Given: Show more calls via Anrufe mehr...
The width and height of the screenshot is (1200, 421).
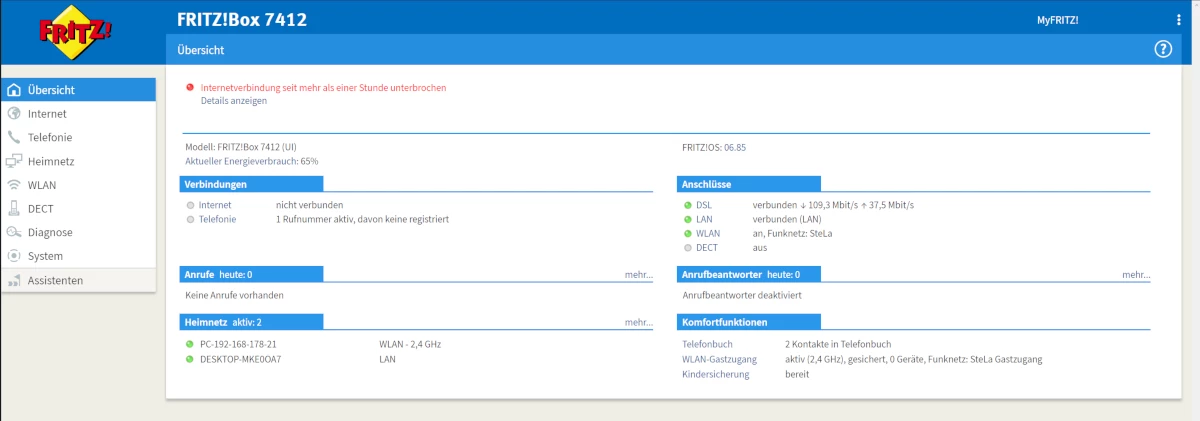Looking at the screenshot, I should [x=639, y=274].
